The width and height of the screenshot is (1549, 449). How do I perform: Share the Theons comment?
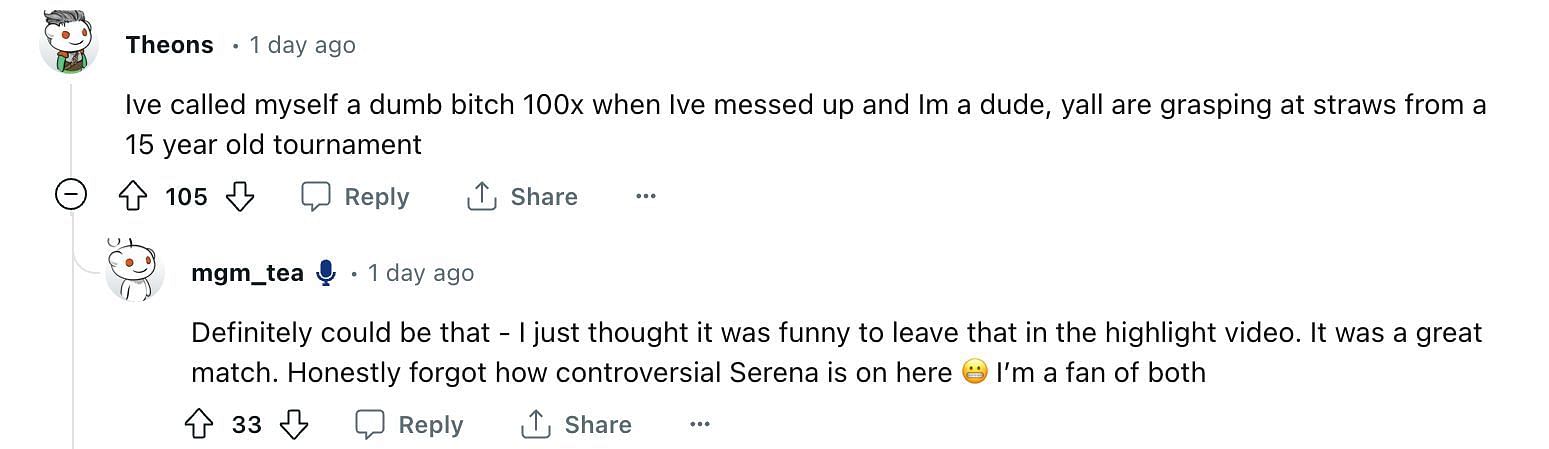click(522, 197)
